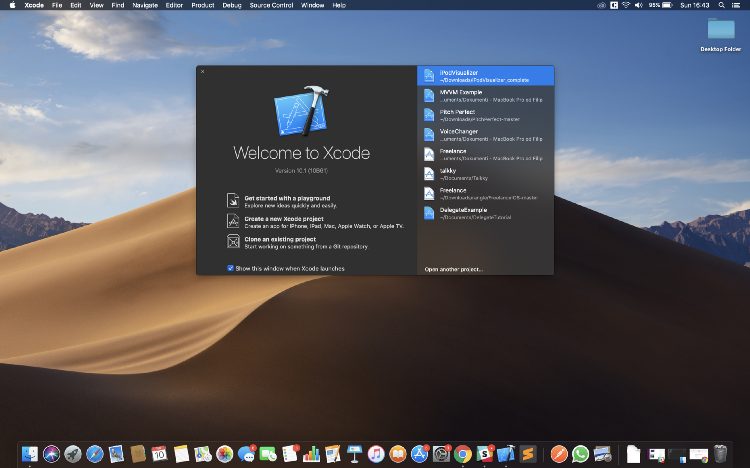Image resolution: width=750 pixels, height=468 pixels.
Task: Click the Spotlight search magnifier icon
Action: point(721,5)
